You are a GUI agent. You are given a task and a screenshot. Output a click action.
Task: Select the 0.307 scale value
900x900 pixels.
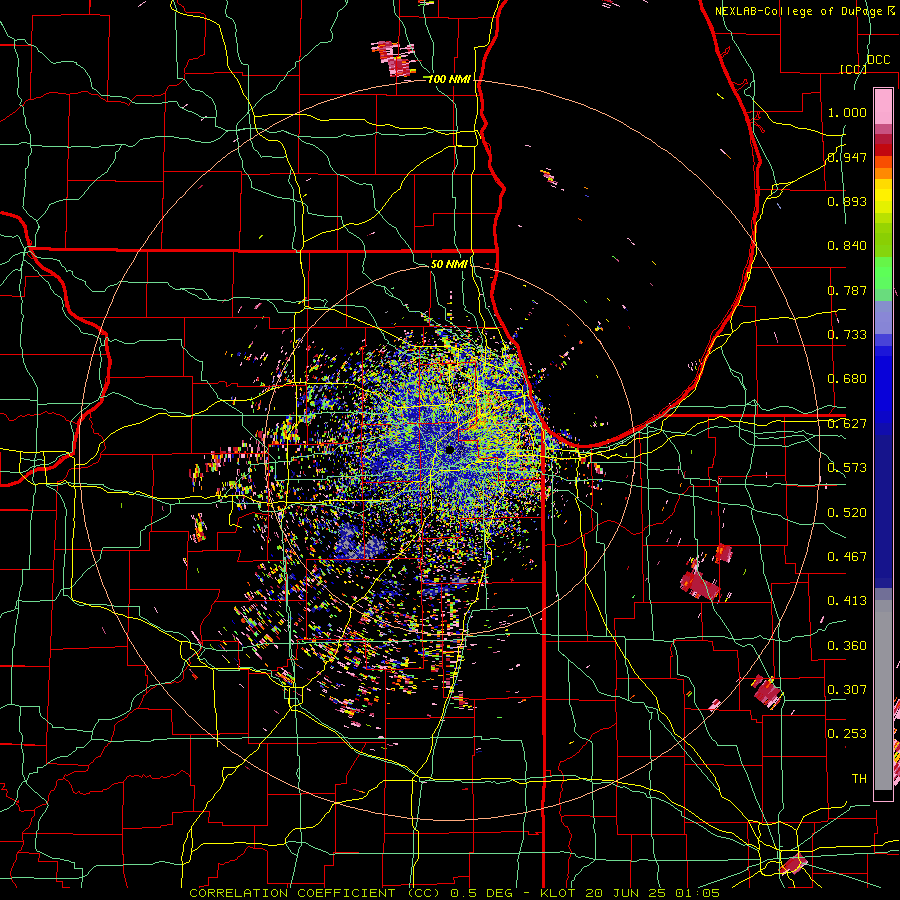click(847, 690)
